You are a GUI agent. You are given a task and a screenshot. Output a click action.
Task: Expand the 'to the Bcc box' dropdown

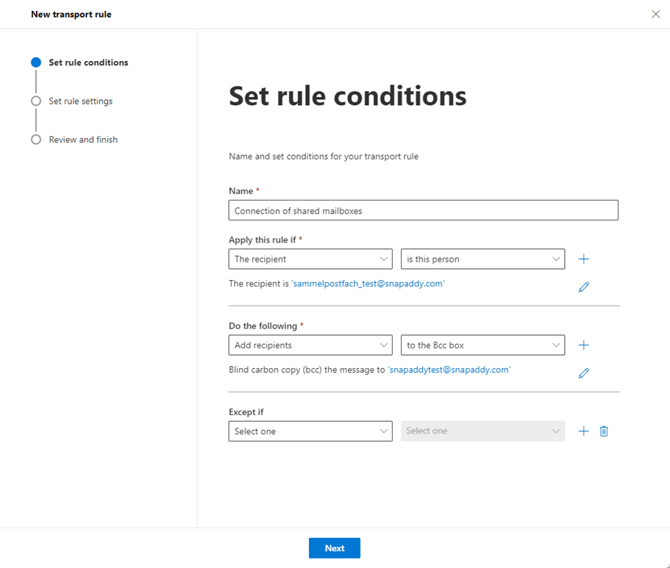482,345
